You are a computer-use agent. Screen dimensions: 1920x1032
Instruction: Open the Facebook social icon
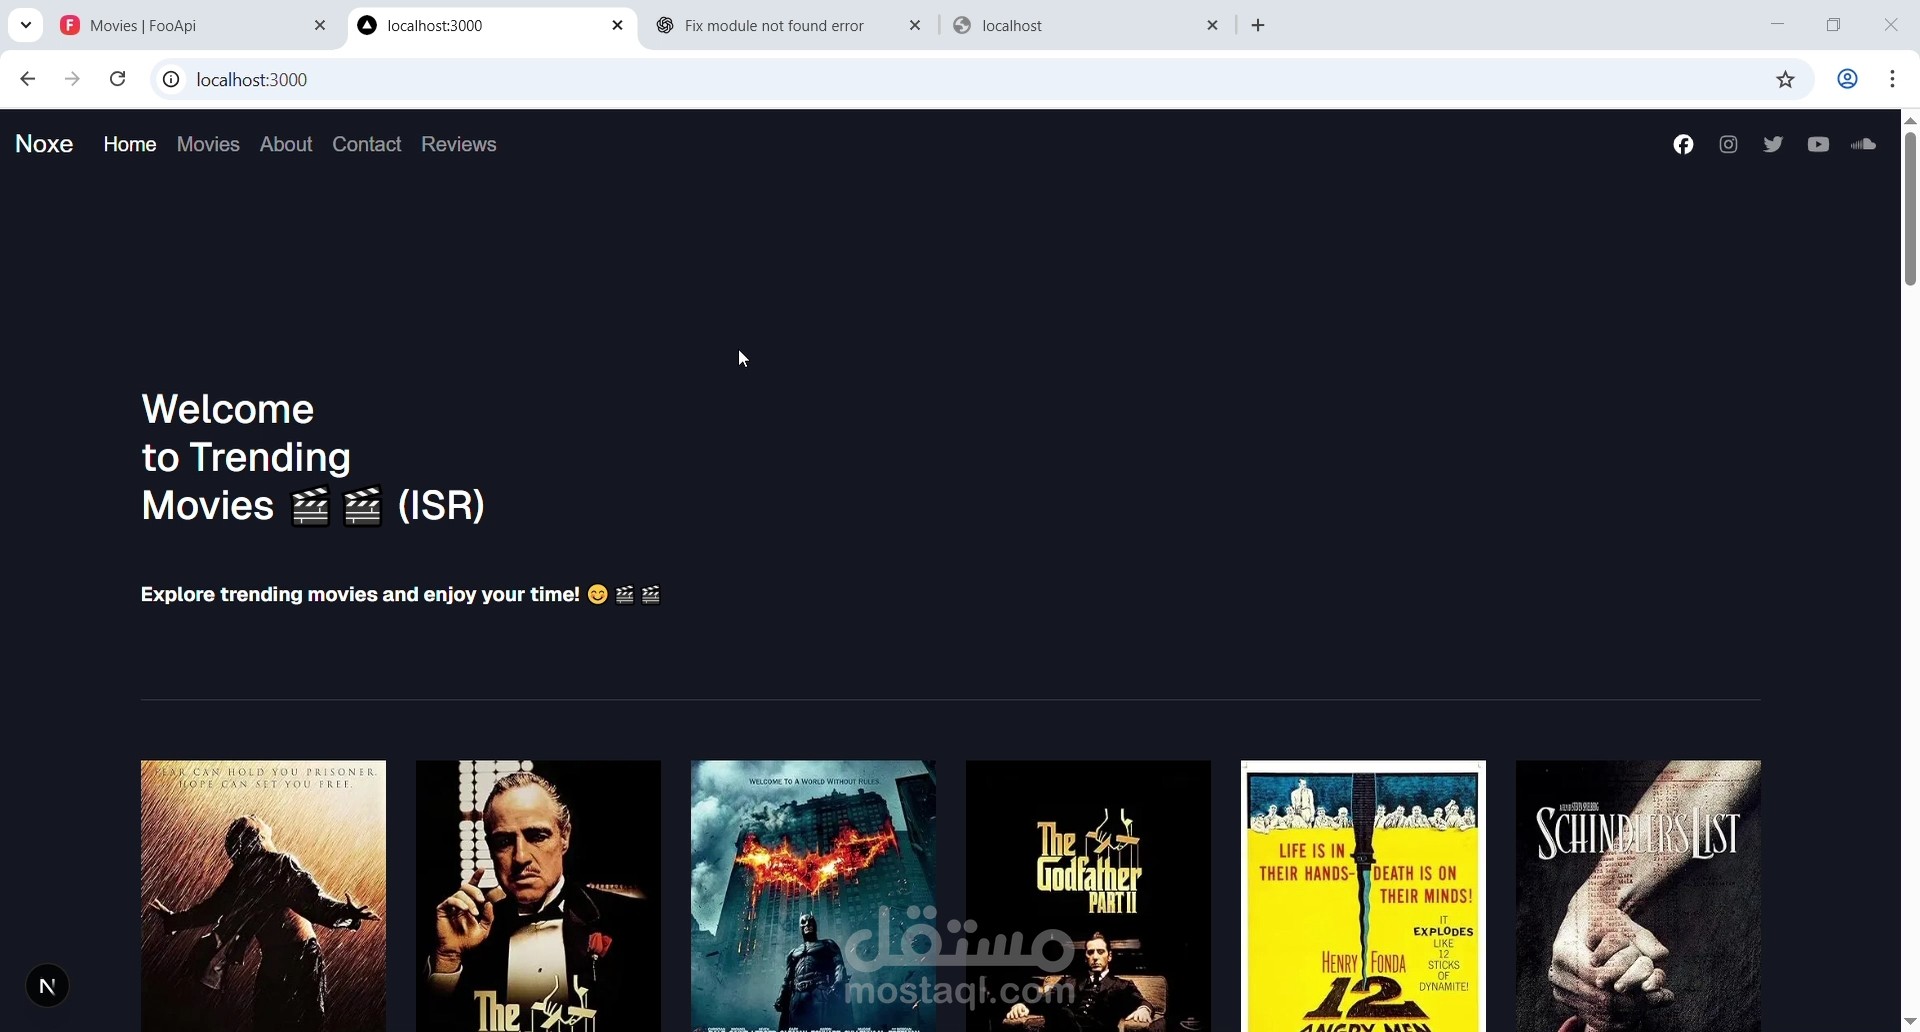(1684, 145)
